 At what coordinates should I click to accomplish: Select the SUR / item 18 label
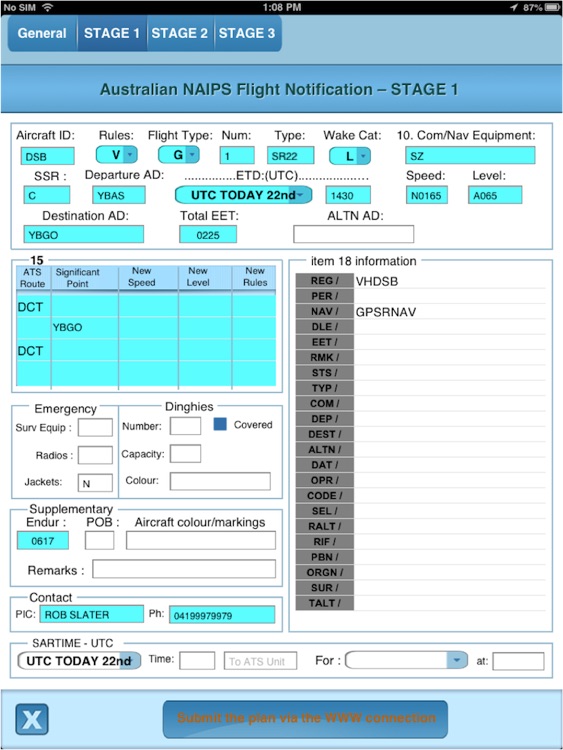click(x=325, y=588)
